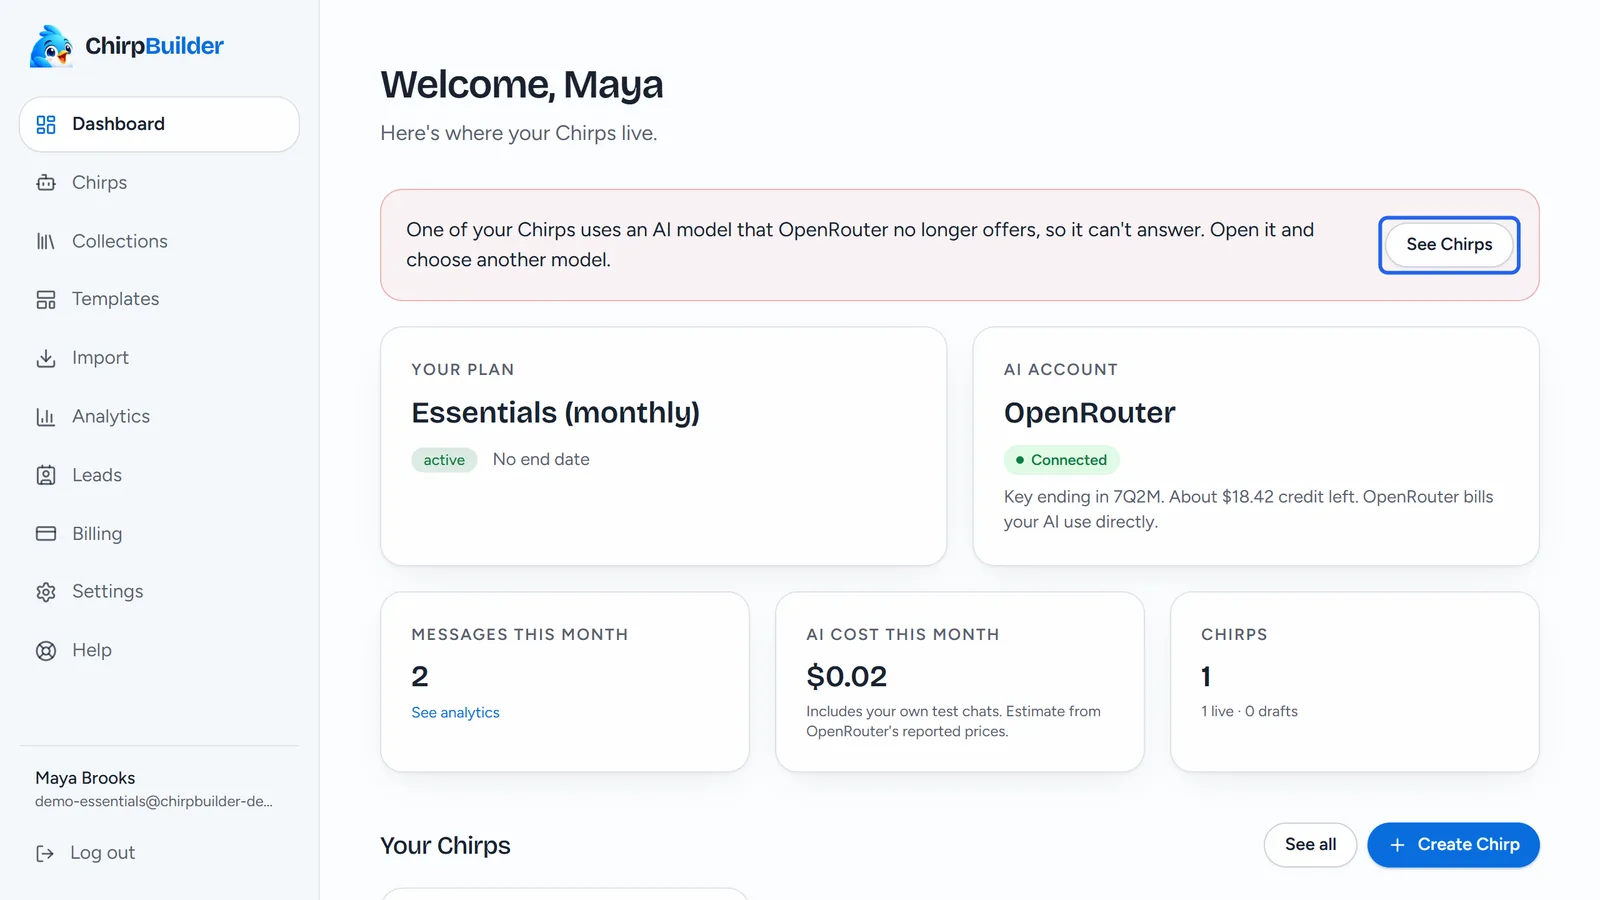Click the 'Welcome, Maya' heading
1600x900 pixels.
pos(522,85)
